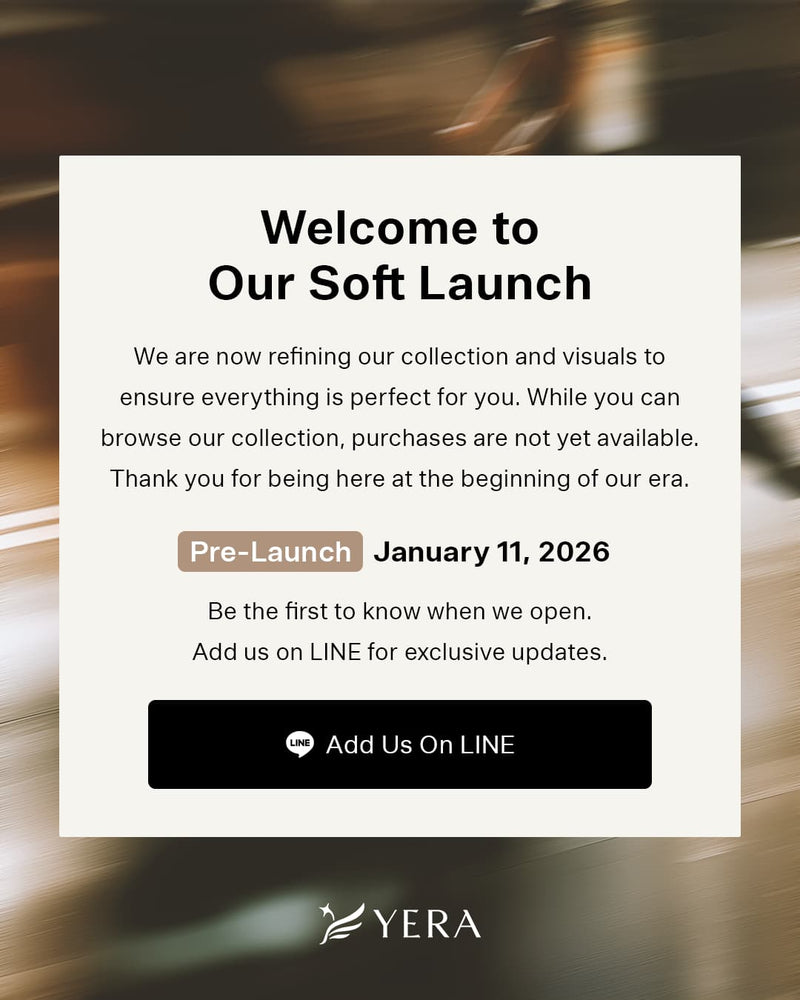
Task: Select the Pre-Launch badge
Action: tap(270, 552)
